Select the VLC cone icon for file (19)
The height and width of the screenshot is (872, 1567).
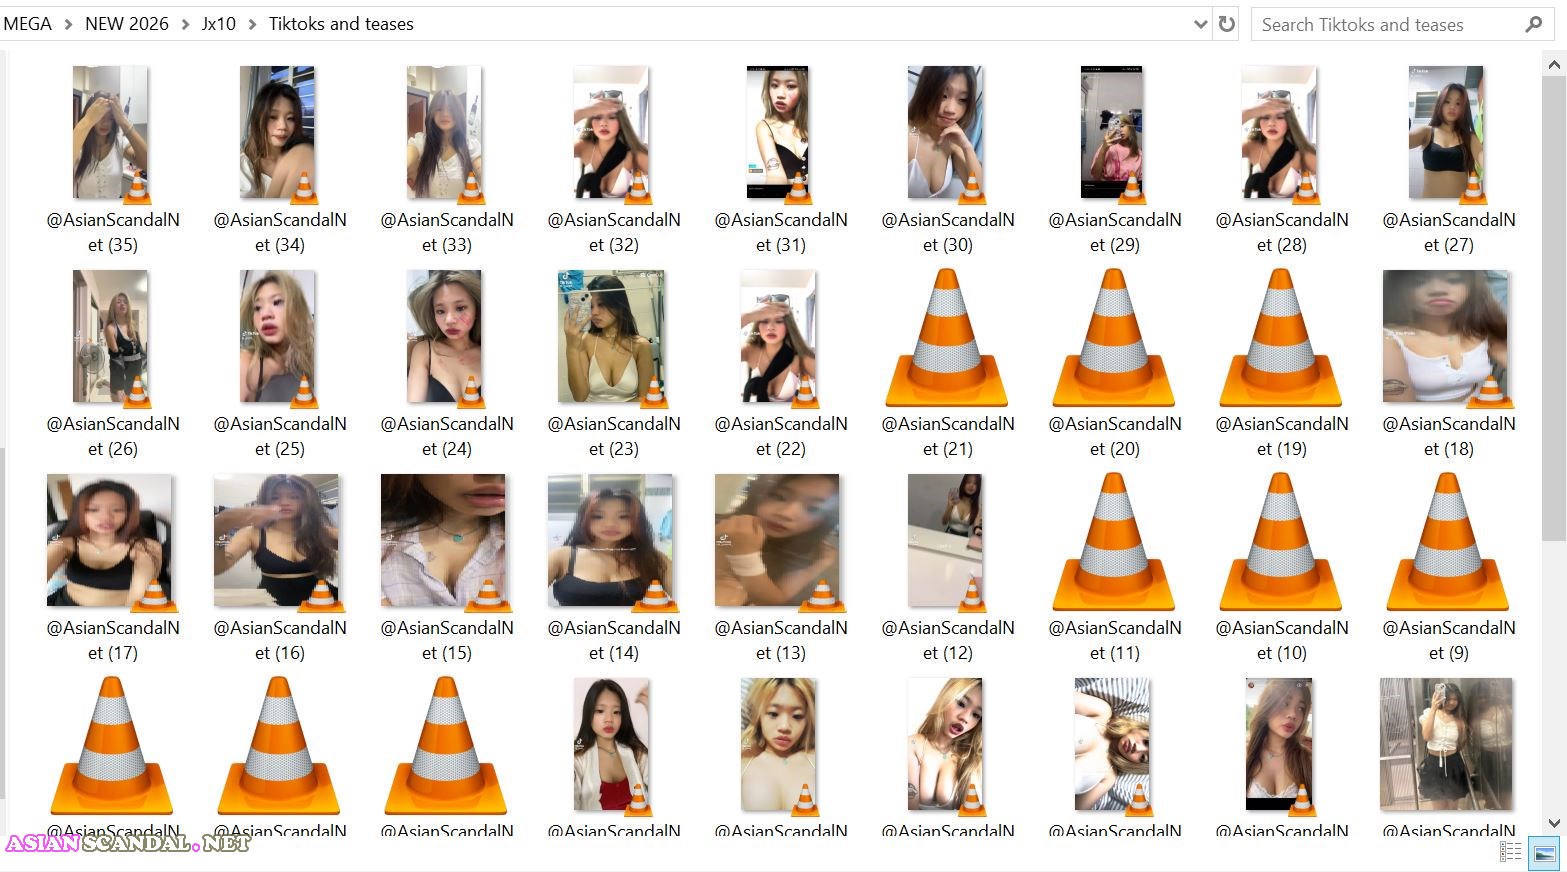tap(1280, 338)
